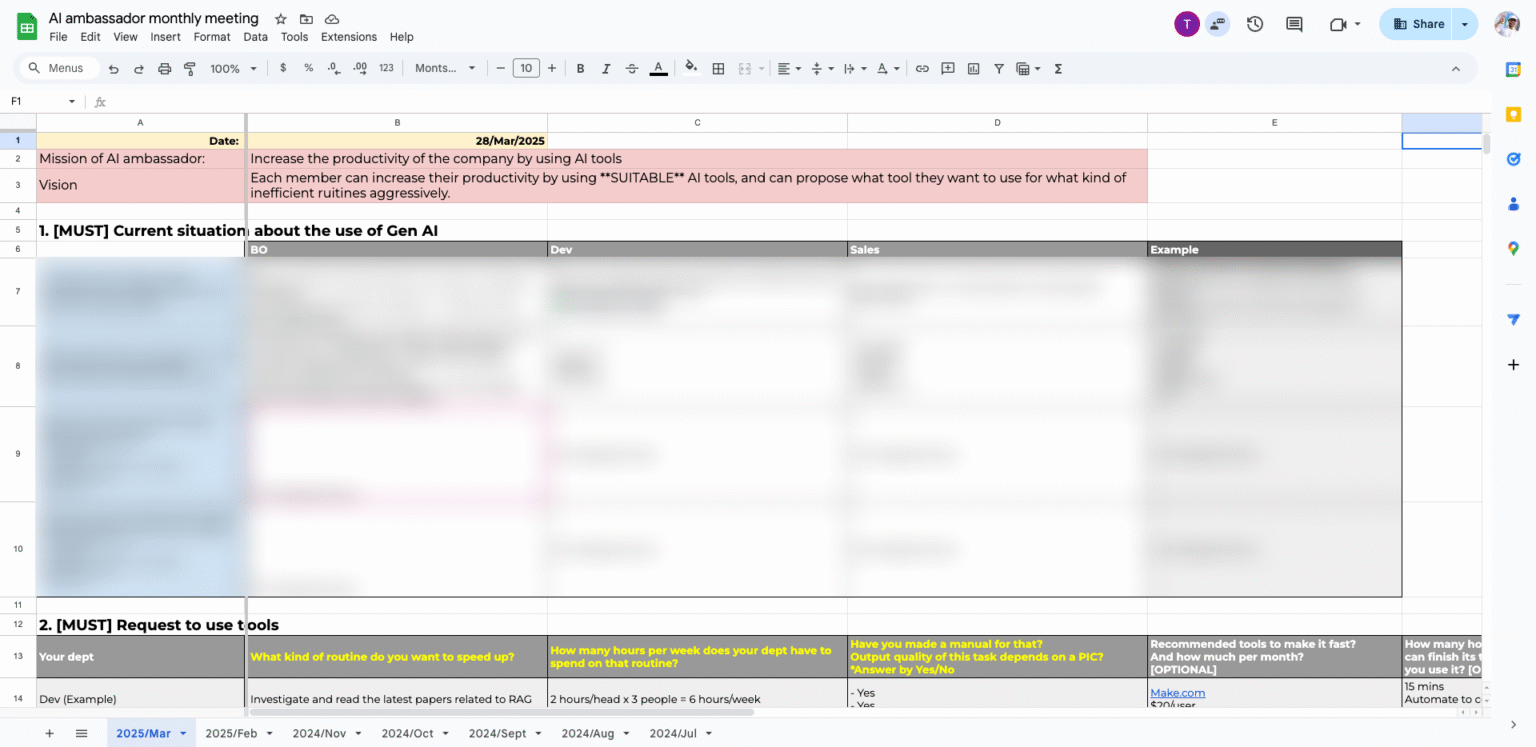This screenshot has width=1536, height=747.
Task: Open the File menu
Action: pyautogui.click(x=58, y=37)
